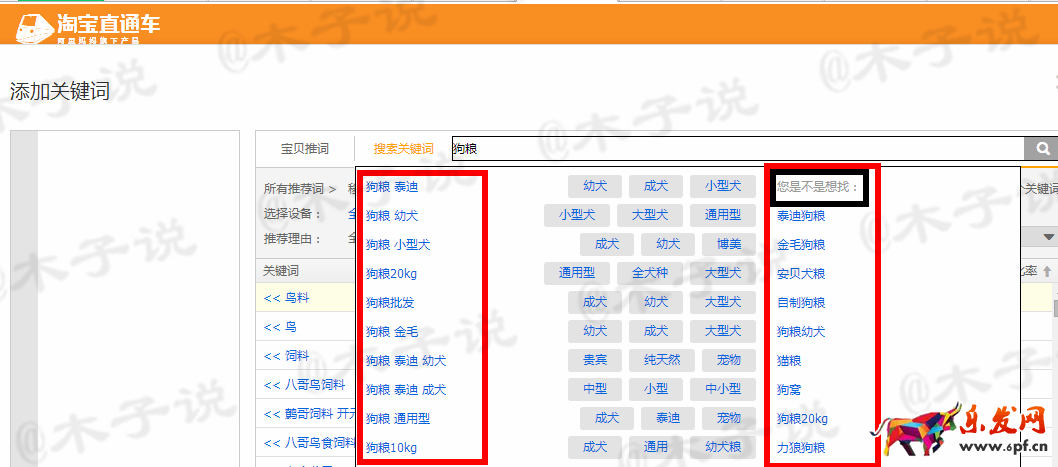Switch to the 宝贝推词 tab
Screen dimensions: 1058x467
304,149
